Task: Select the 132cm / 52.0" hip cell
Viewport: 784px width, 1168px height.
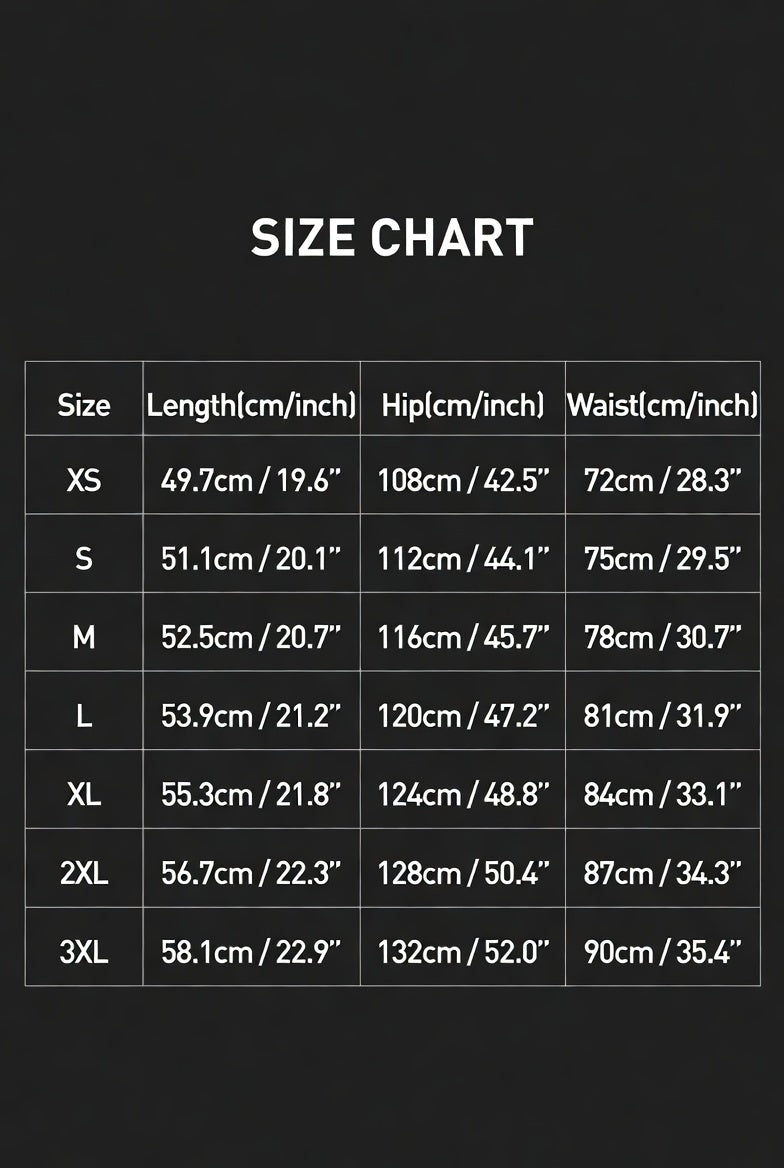Action: click(x=463, y=953)
